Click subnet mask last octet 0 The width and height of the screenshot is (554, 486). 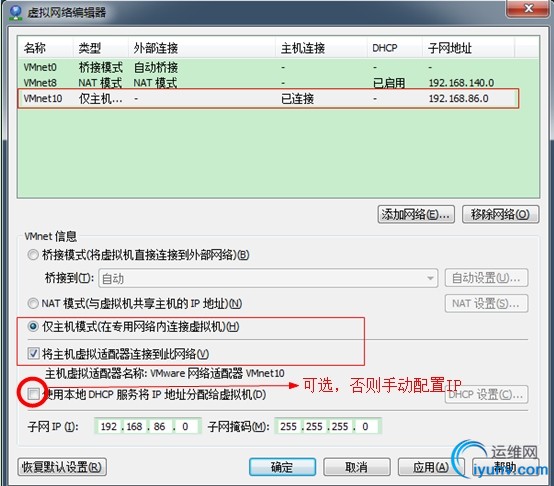[x=365, y=426]
